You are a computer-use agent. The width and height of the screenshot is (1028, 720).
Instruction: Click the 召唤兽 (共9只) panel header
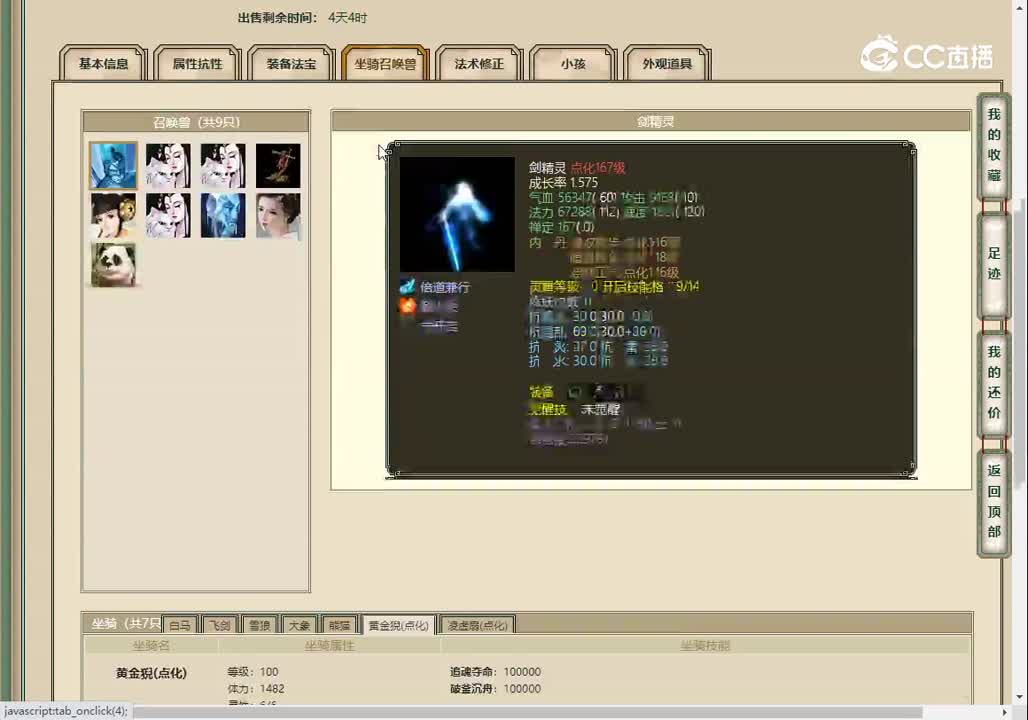[x=196, y=122]
